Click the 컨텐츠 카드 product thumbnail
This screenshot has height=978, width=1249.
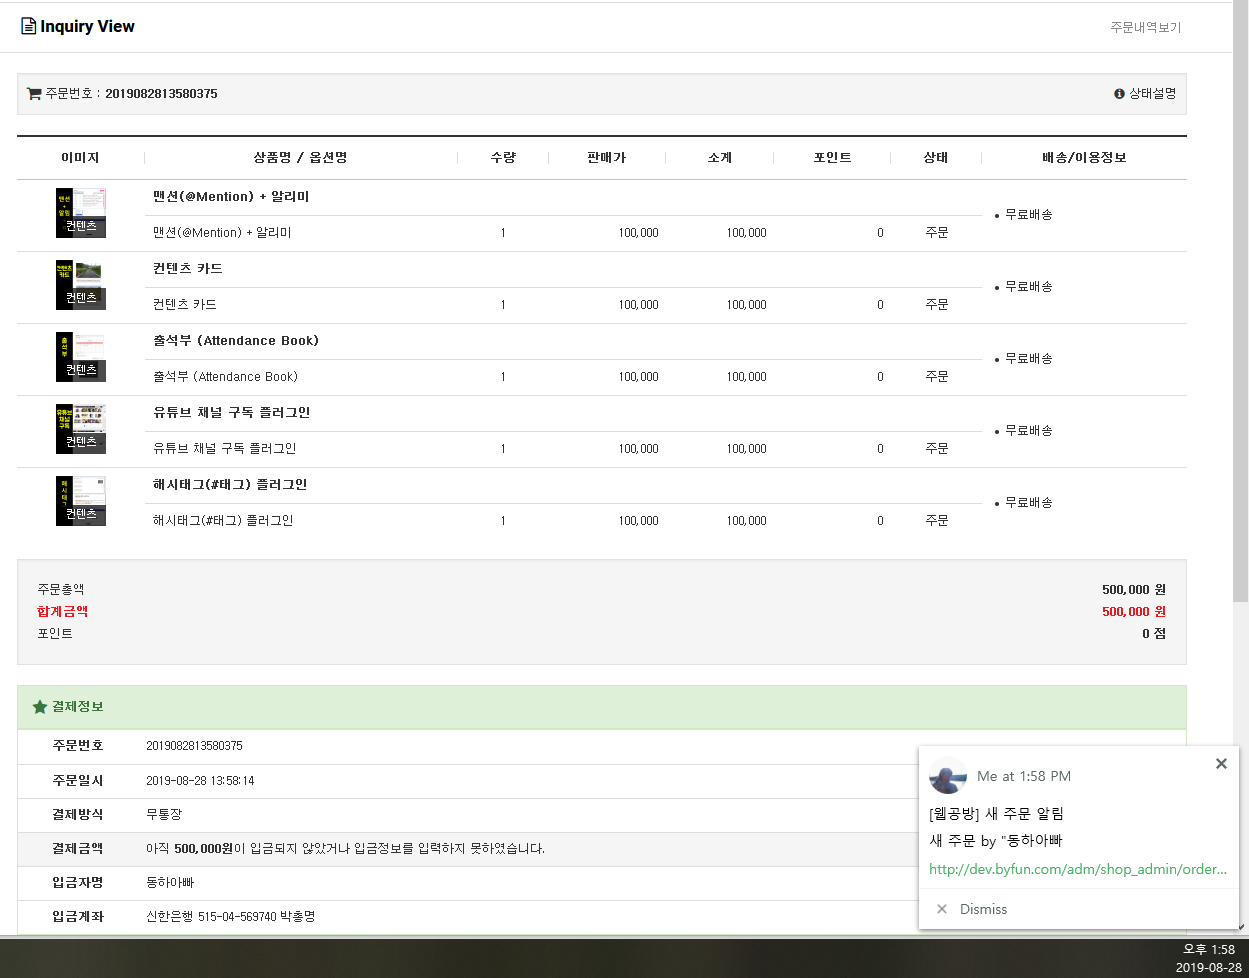80,284
